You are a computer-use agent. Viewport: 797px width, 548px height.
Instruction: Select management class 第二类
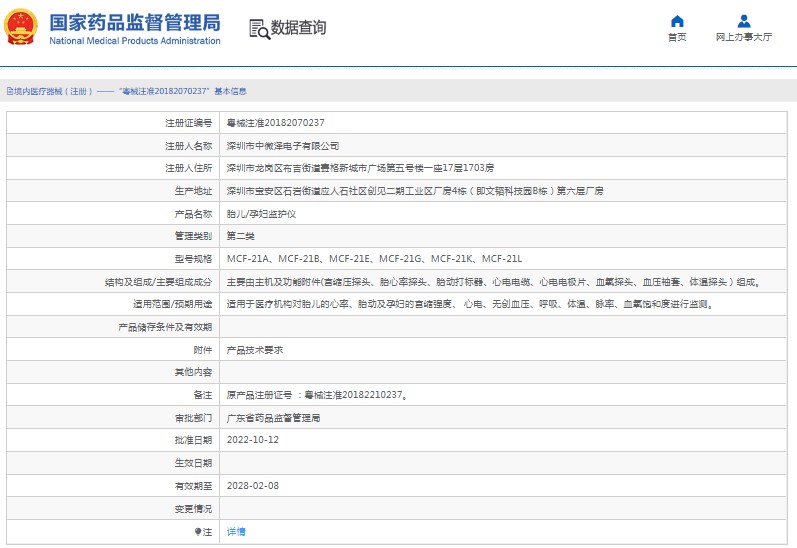point(240,236)
